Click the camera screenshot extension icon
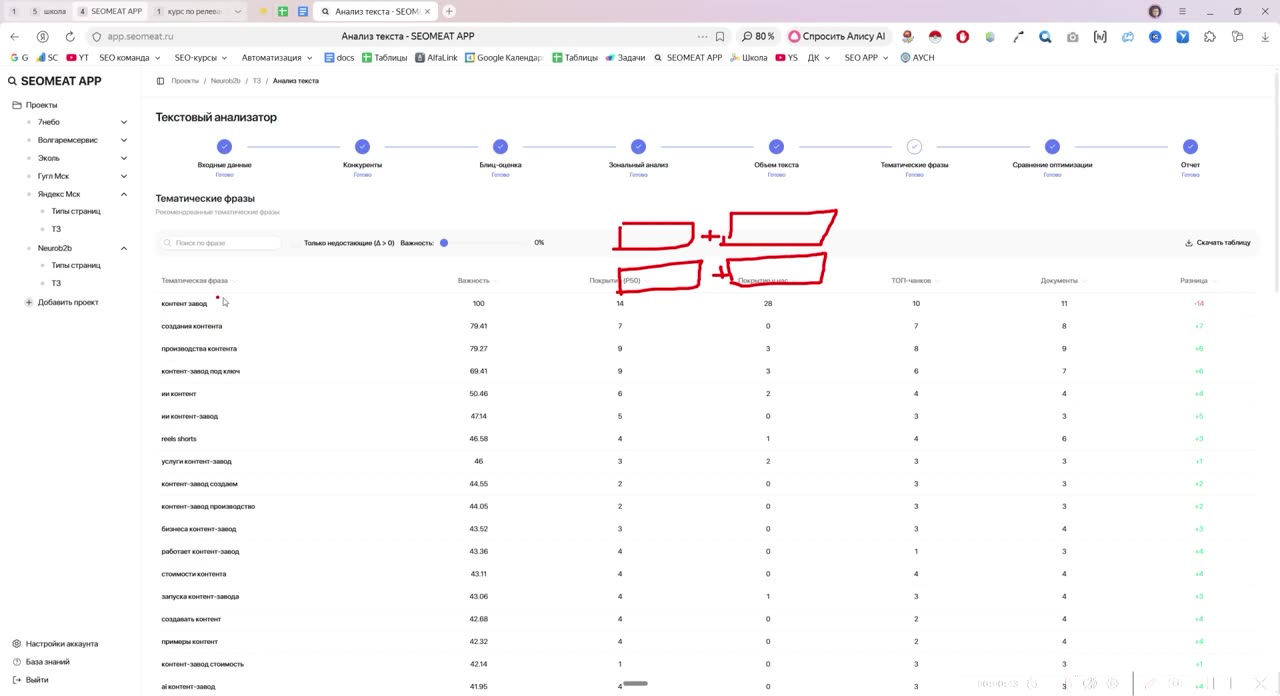The image size is (1280, 696). coord(1073,36)
